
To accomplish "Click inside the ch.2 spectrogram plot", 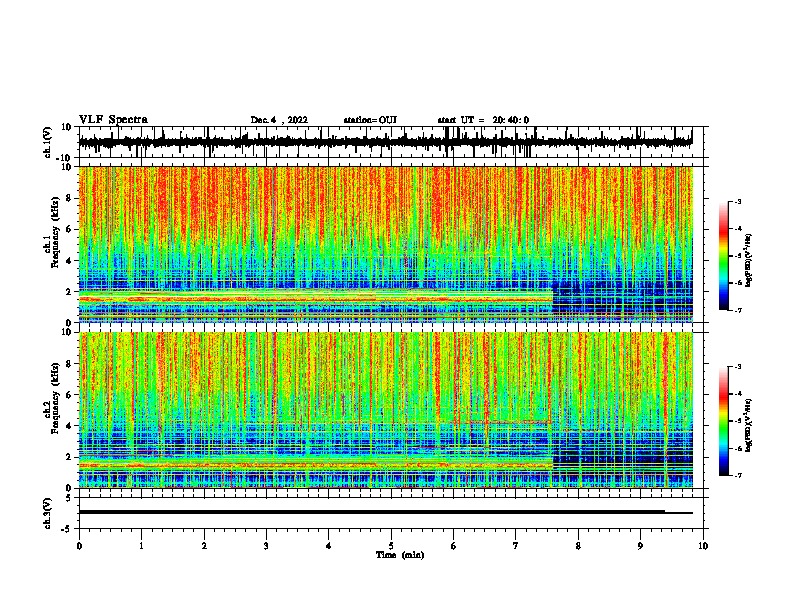I will (x=385, y=410).
